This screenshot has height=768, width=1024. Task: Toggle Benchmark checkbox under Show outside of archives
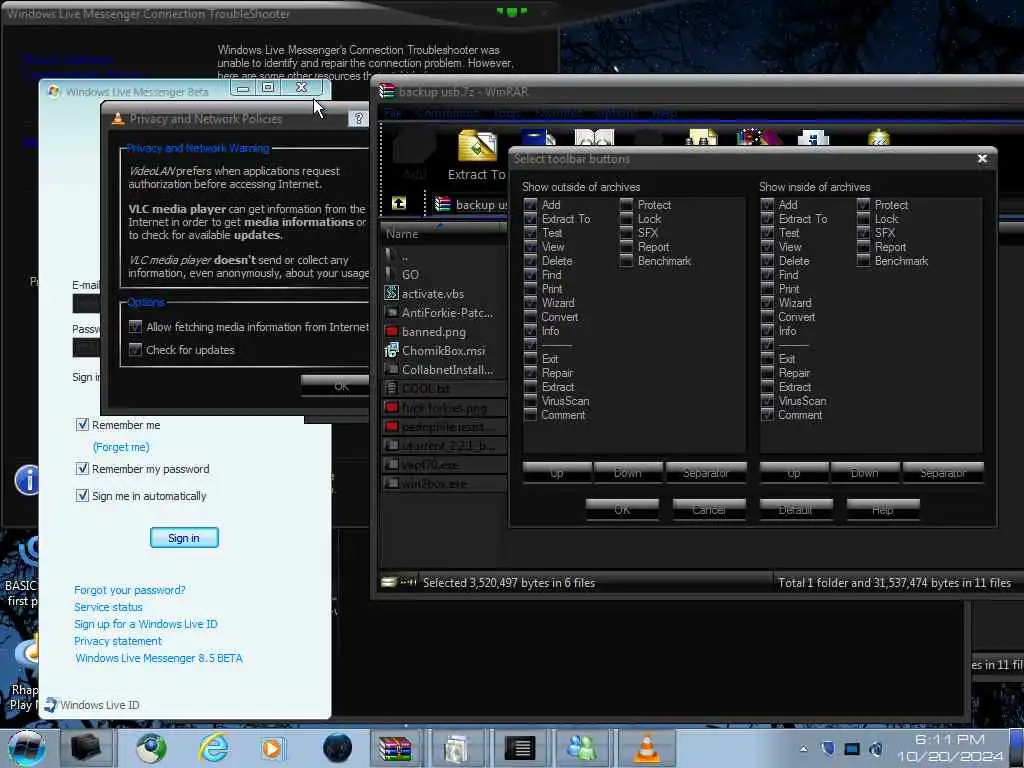626,261
